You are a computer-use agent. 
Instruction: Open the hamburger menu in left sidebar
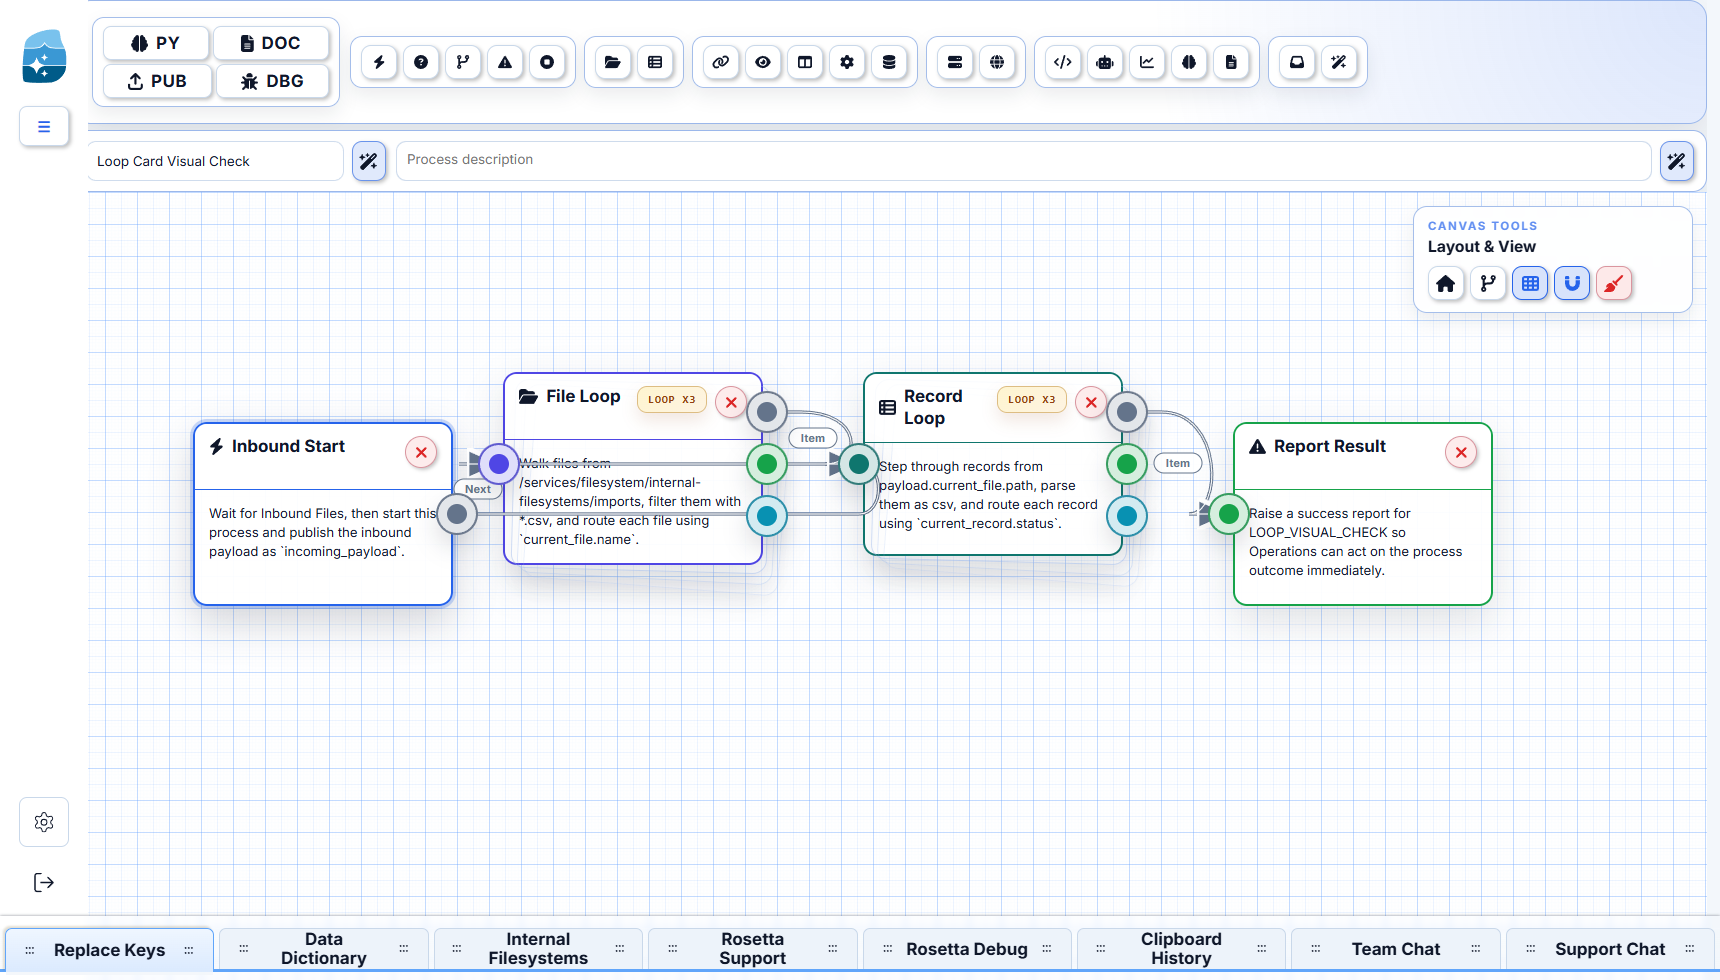tap(44, 127)
